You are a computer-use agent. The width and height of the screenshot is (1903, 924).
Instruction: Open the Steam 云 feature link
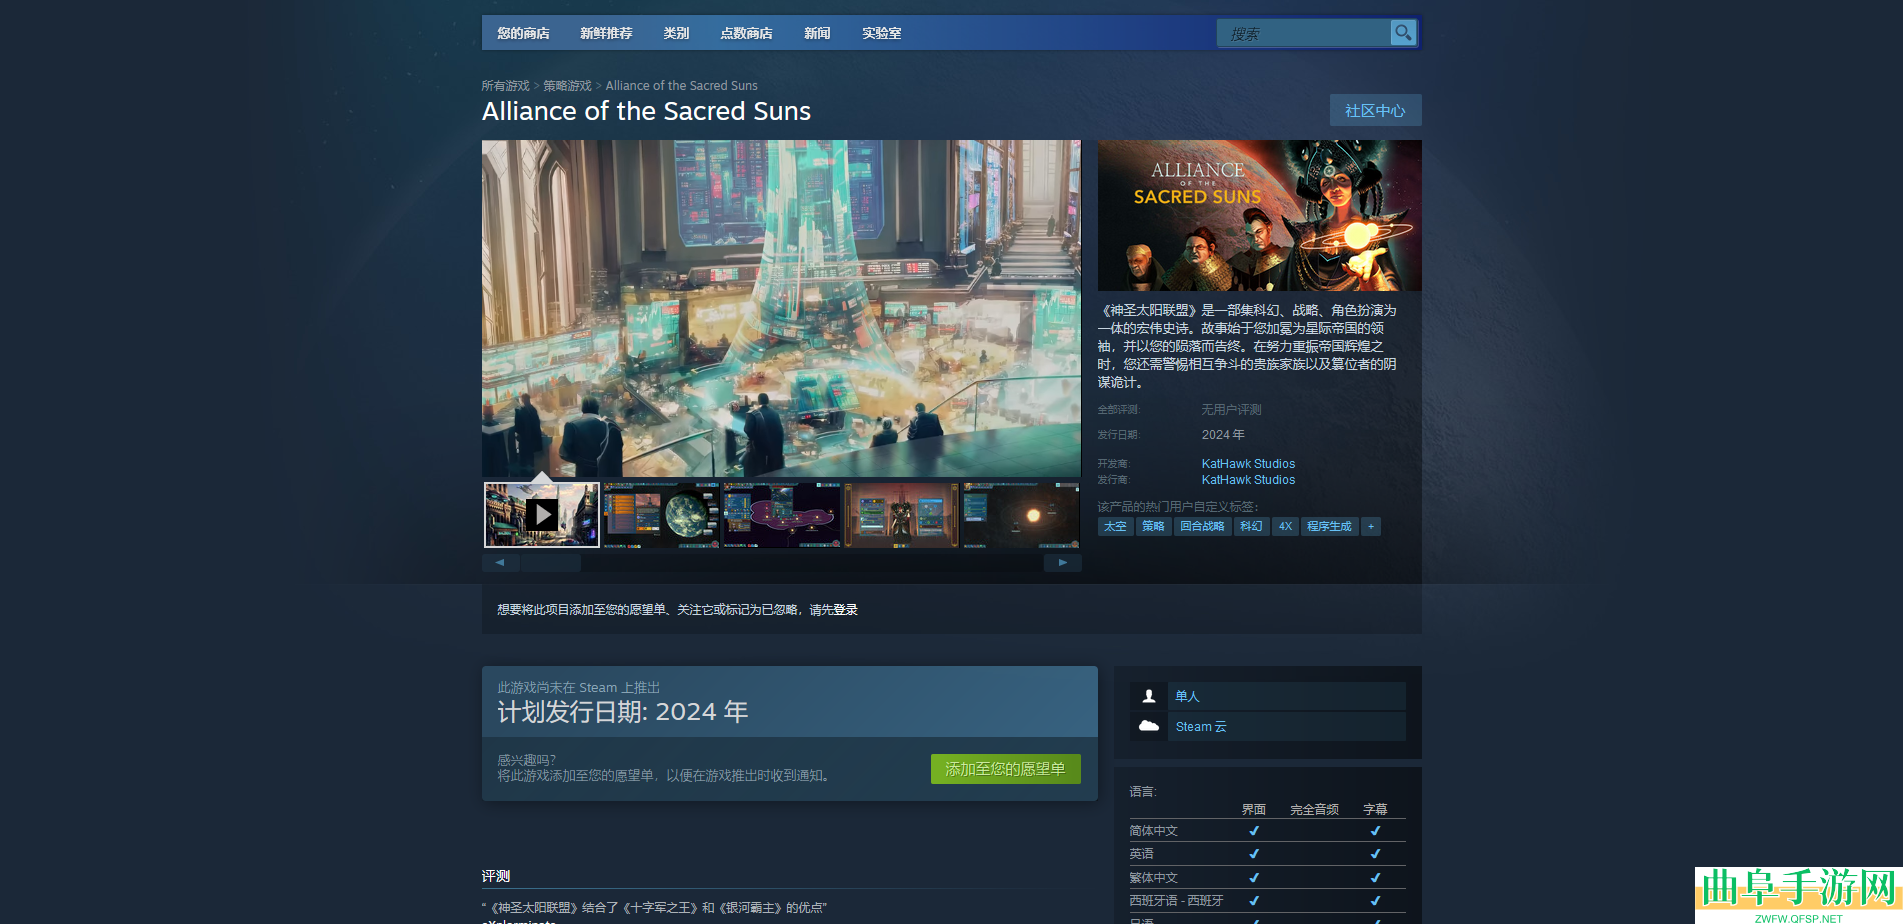click(x=1201, y=727)
